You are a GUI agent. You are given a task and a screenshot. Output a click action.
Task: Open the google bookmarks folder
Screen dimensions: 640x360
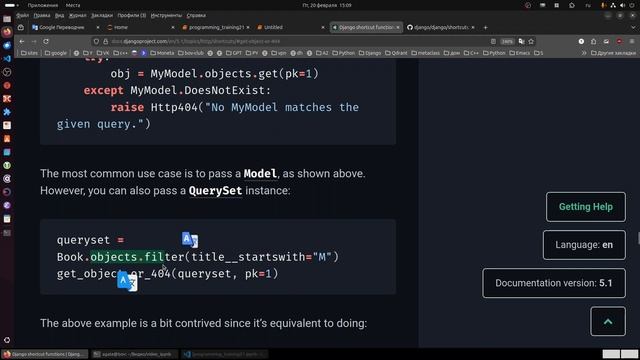(56, 53)
